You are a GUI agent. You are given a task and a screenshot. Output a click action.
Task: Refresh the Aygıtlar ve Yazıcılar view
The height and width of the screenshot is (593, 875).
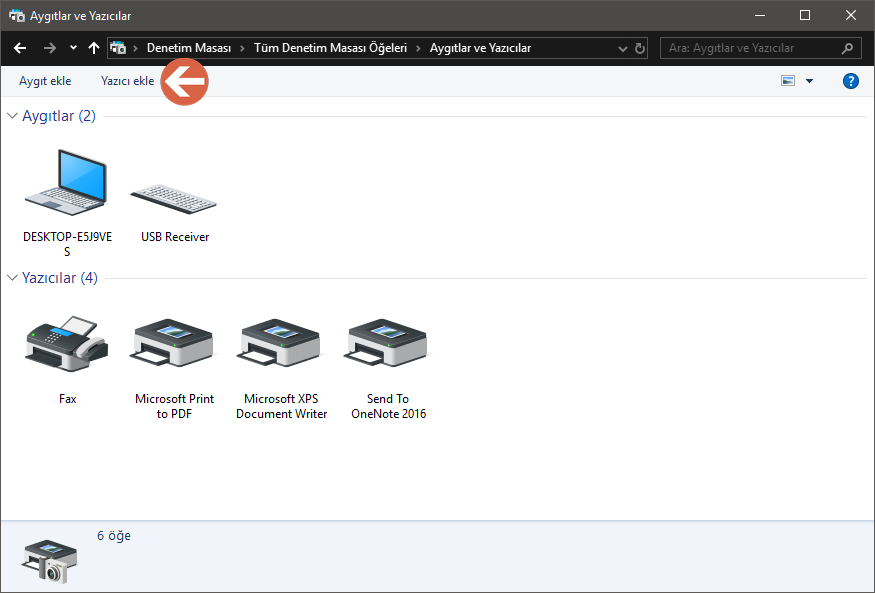(640, 49)
